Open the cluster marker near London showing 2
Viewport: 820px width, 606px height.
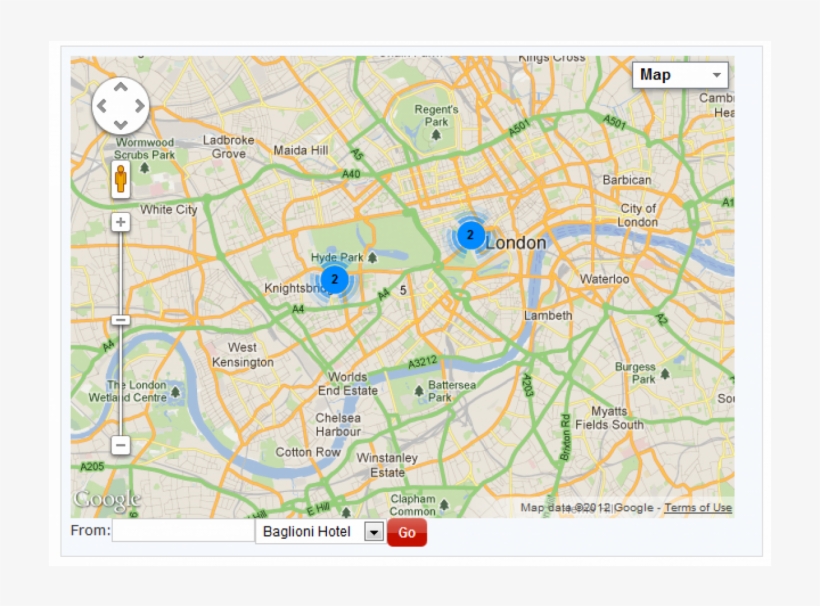[469, 235]
